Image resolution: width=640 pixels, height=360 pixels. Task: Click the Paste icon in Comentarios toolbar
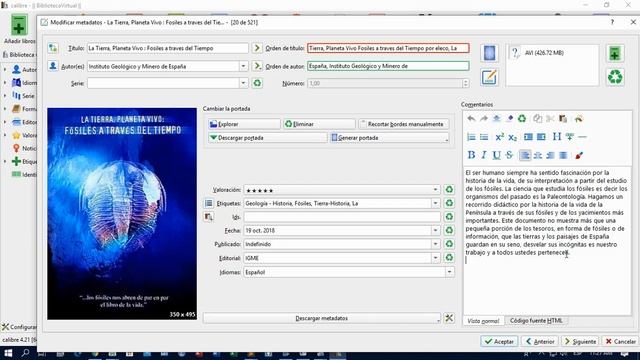point(563,119)
